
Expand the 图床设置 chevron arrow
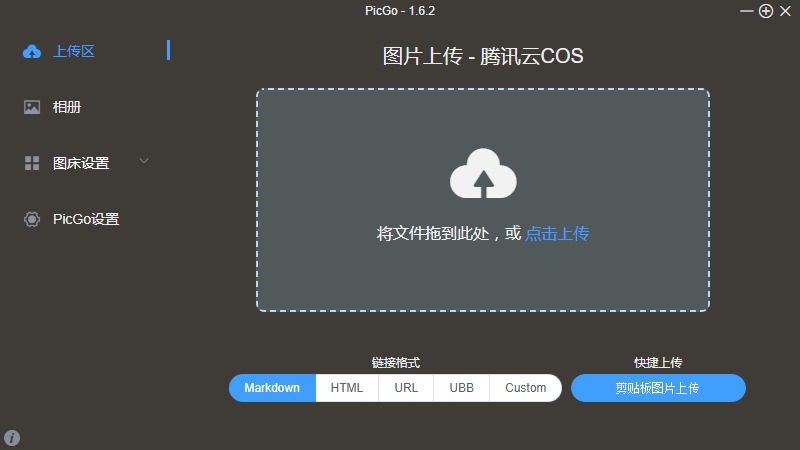tap(144, 161)
